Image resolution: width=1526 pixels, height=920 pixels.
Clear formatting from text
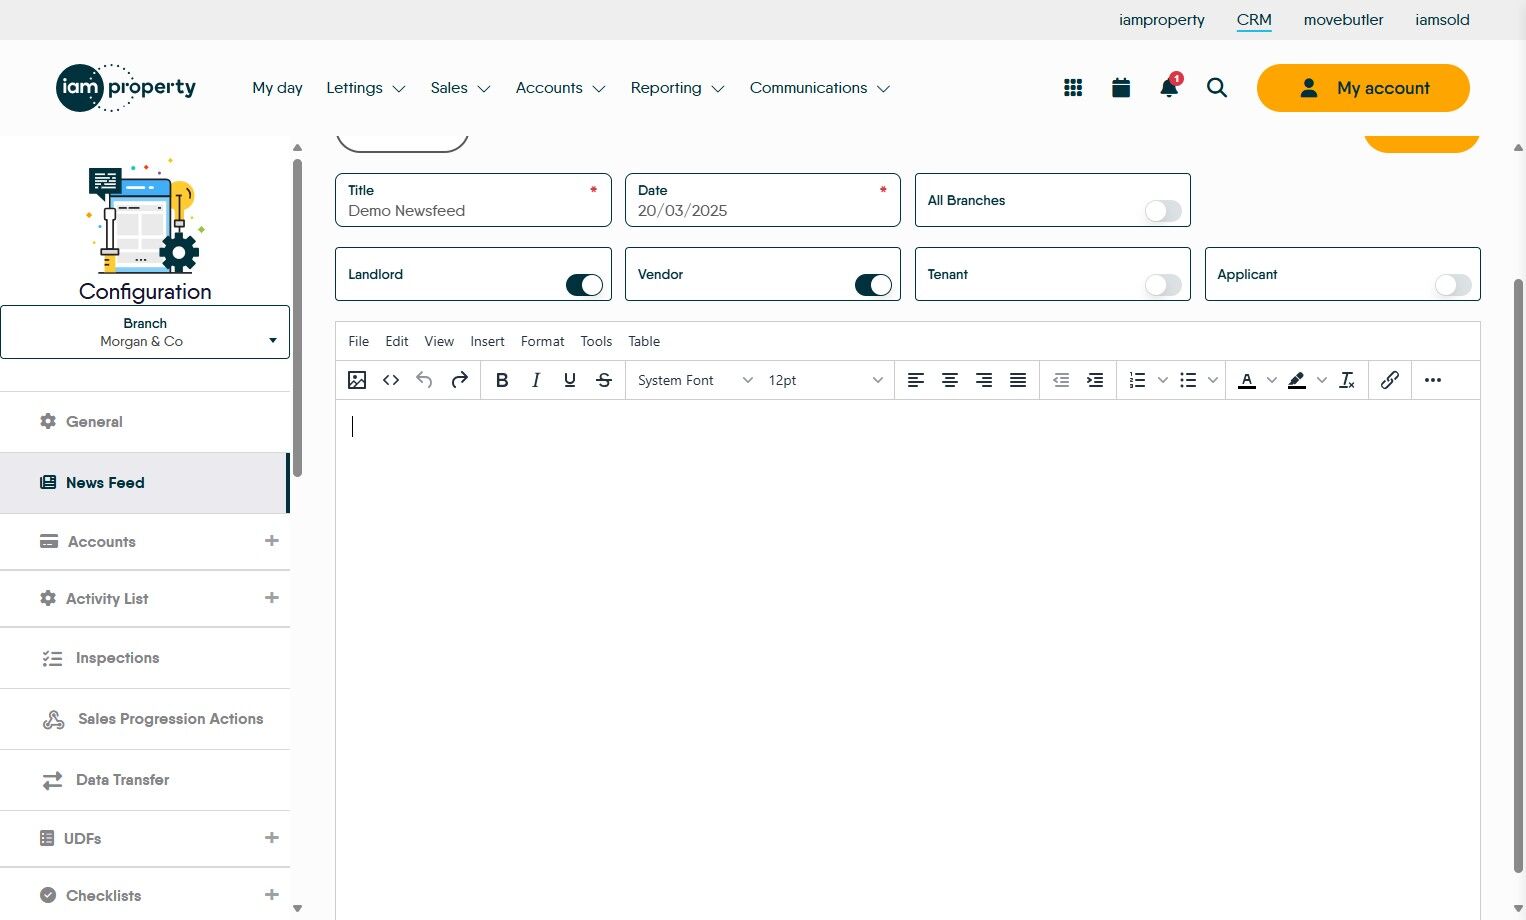point(1347,380)
